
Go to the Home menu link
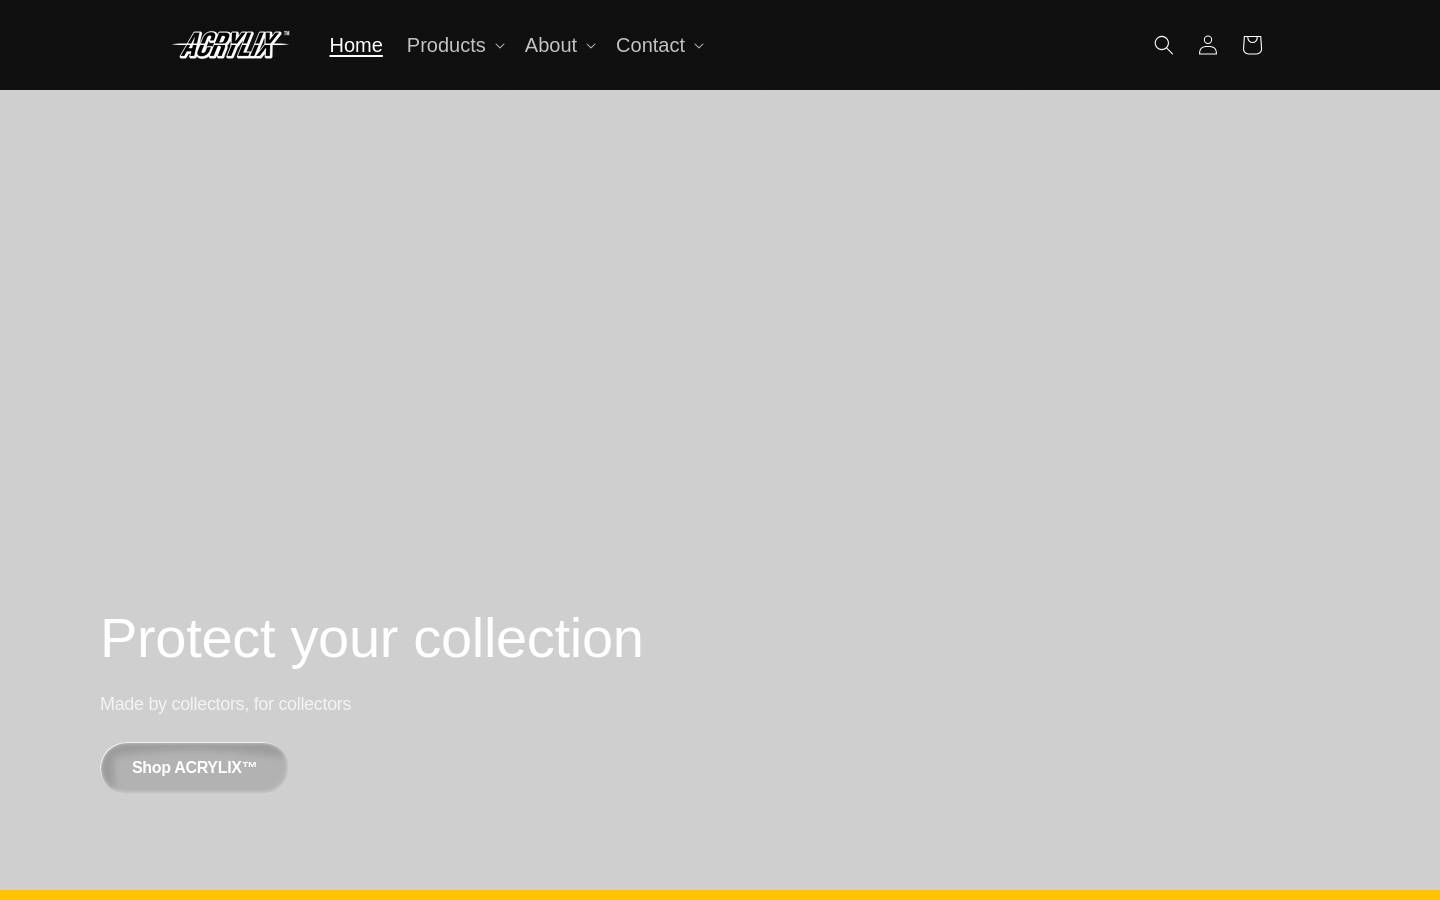[x=356, y=45]
